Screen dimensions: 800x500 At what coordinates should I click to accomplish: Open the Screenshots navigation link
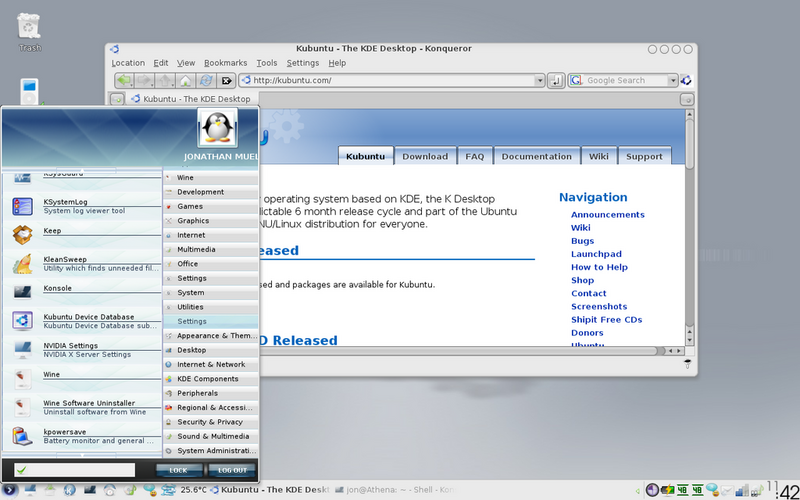599,307
